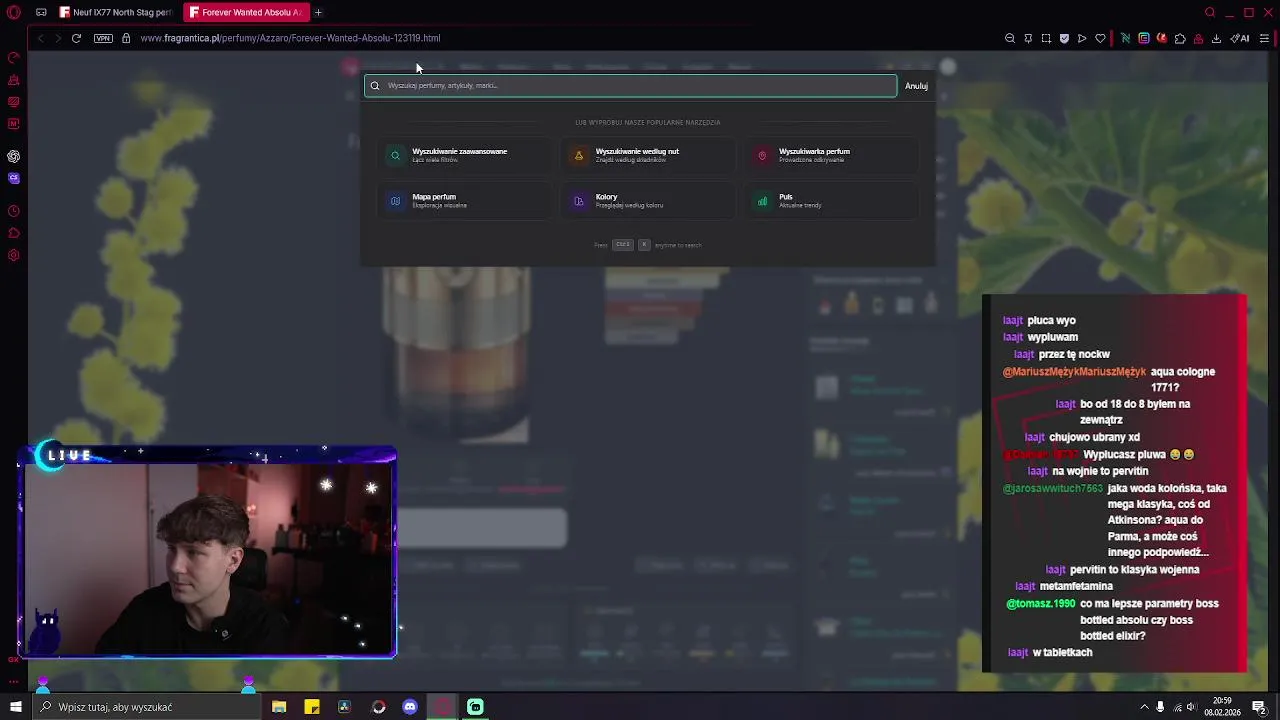
Task: Click the search tabs icon in the title bar
Action: pyautogui.click(x=1210, y=12)
